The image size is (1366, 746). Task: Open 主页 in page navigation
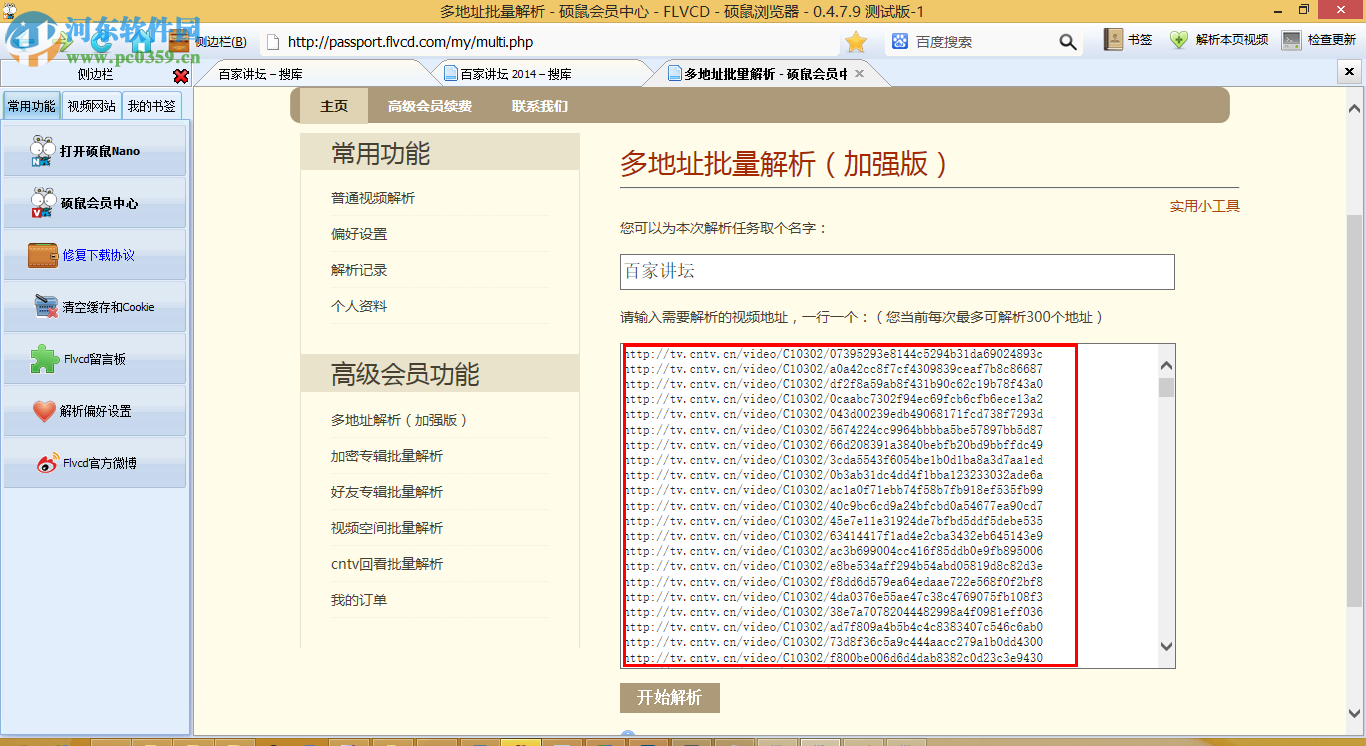[x=334, y=106]
